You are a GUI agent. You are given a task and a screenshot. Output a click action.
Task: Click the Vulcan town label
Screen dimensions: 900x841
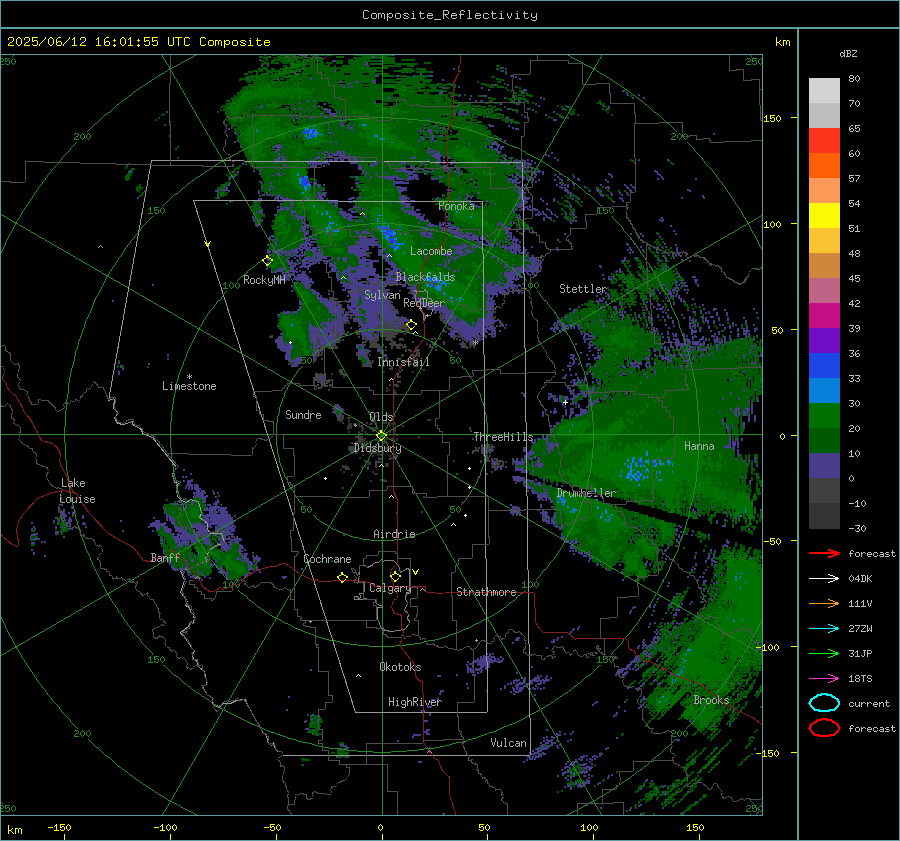508,743
